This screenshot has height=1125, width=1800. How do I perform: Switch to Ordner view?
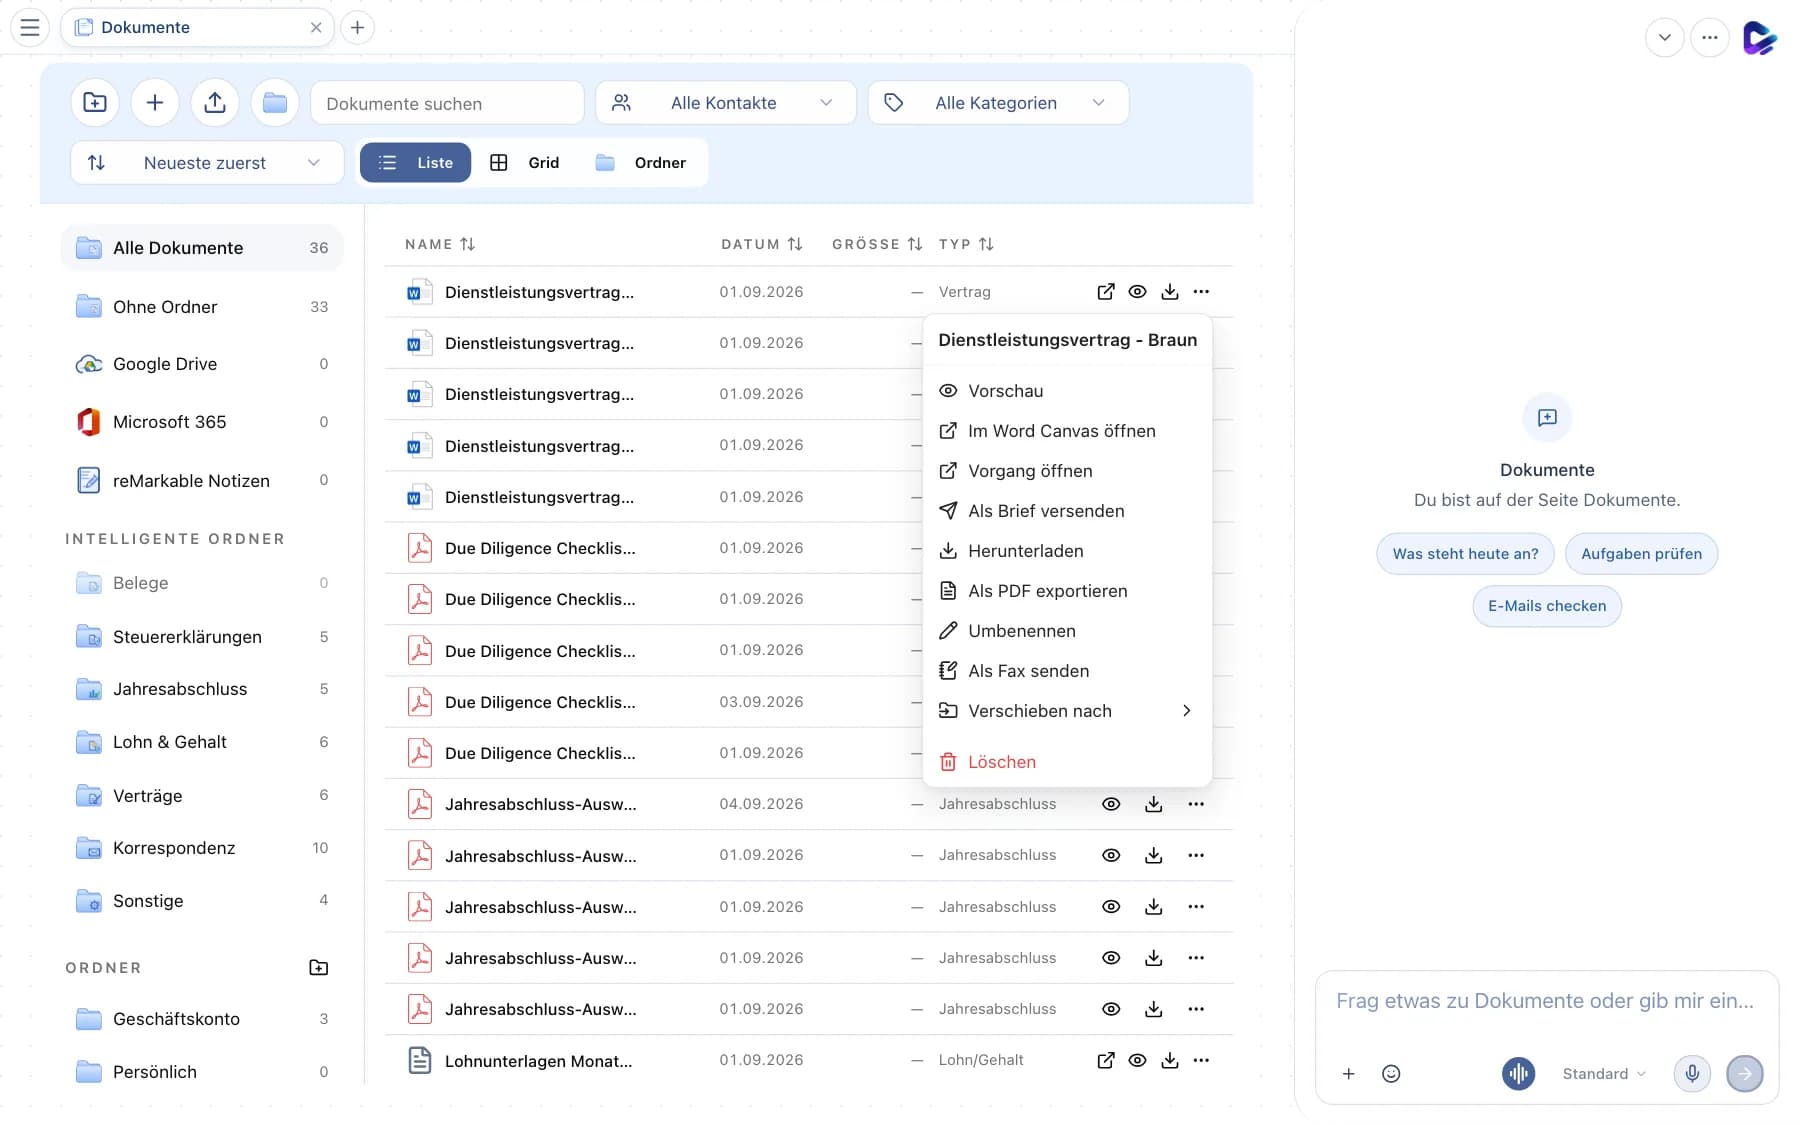641,162
